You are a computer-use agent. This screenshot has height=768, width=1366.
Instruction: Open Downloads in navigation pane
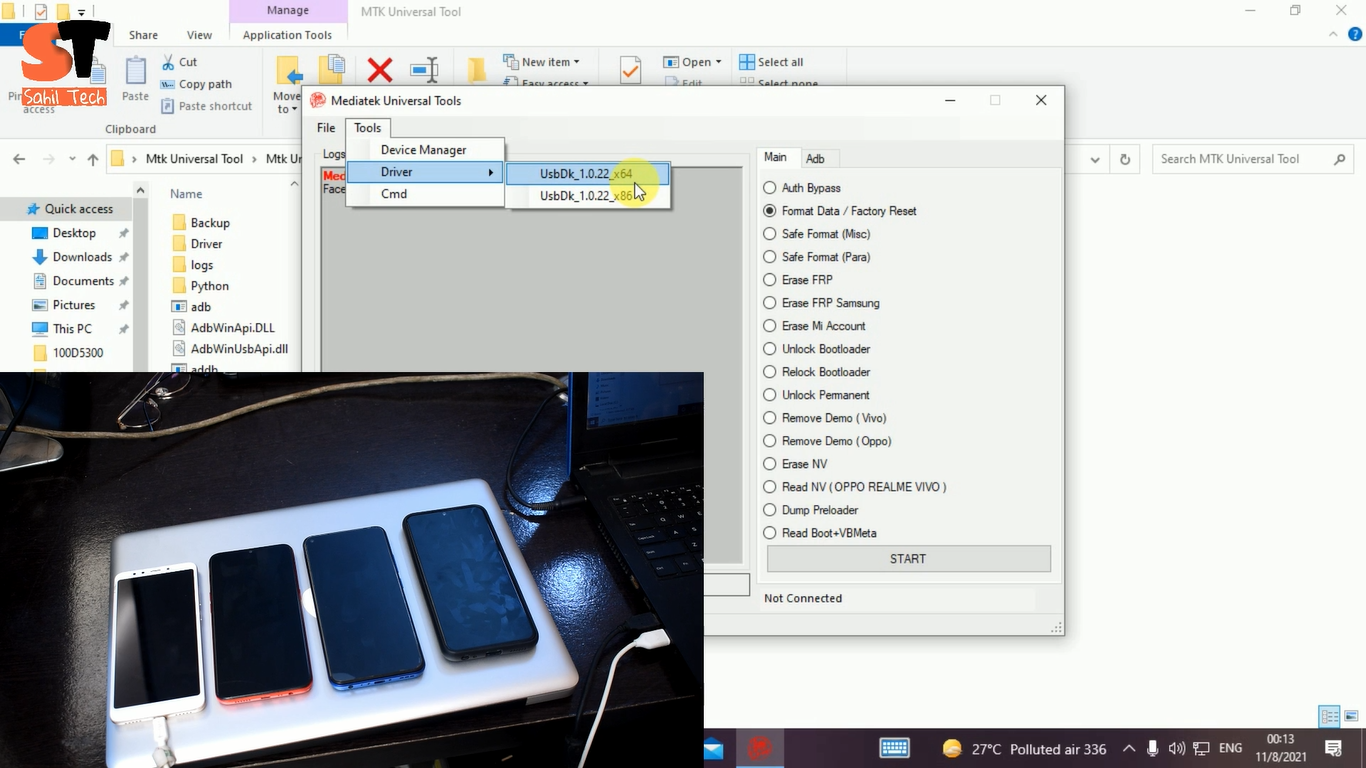click(x=74, y=257)
